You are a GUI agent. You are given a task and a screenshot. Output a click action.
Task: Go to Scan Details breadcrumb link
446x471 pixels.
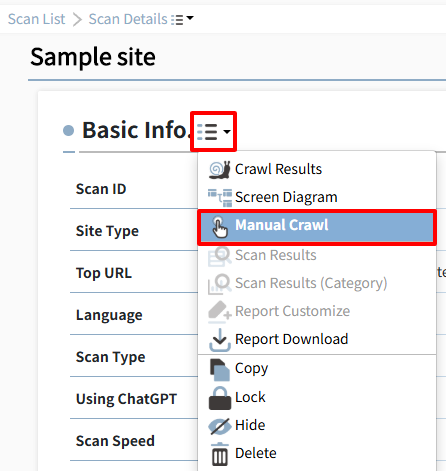pos(128,19)
